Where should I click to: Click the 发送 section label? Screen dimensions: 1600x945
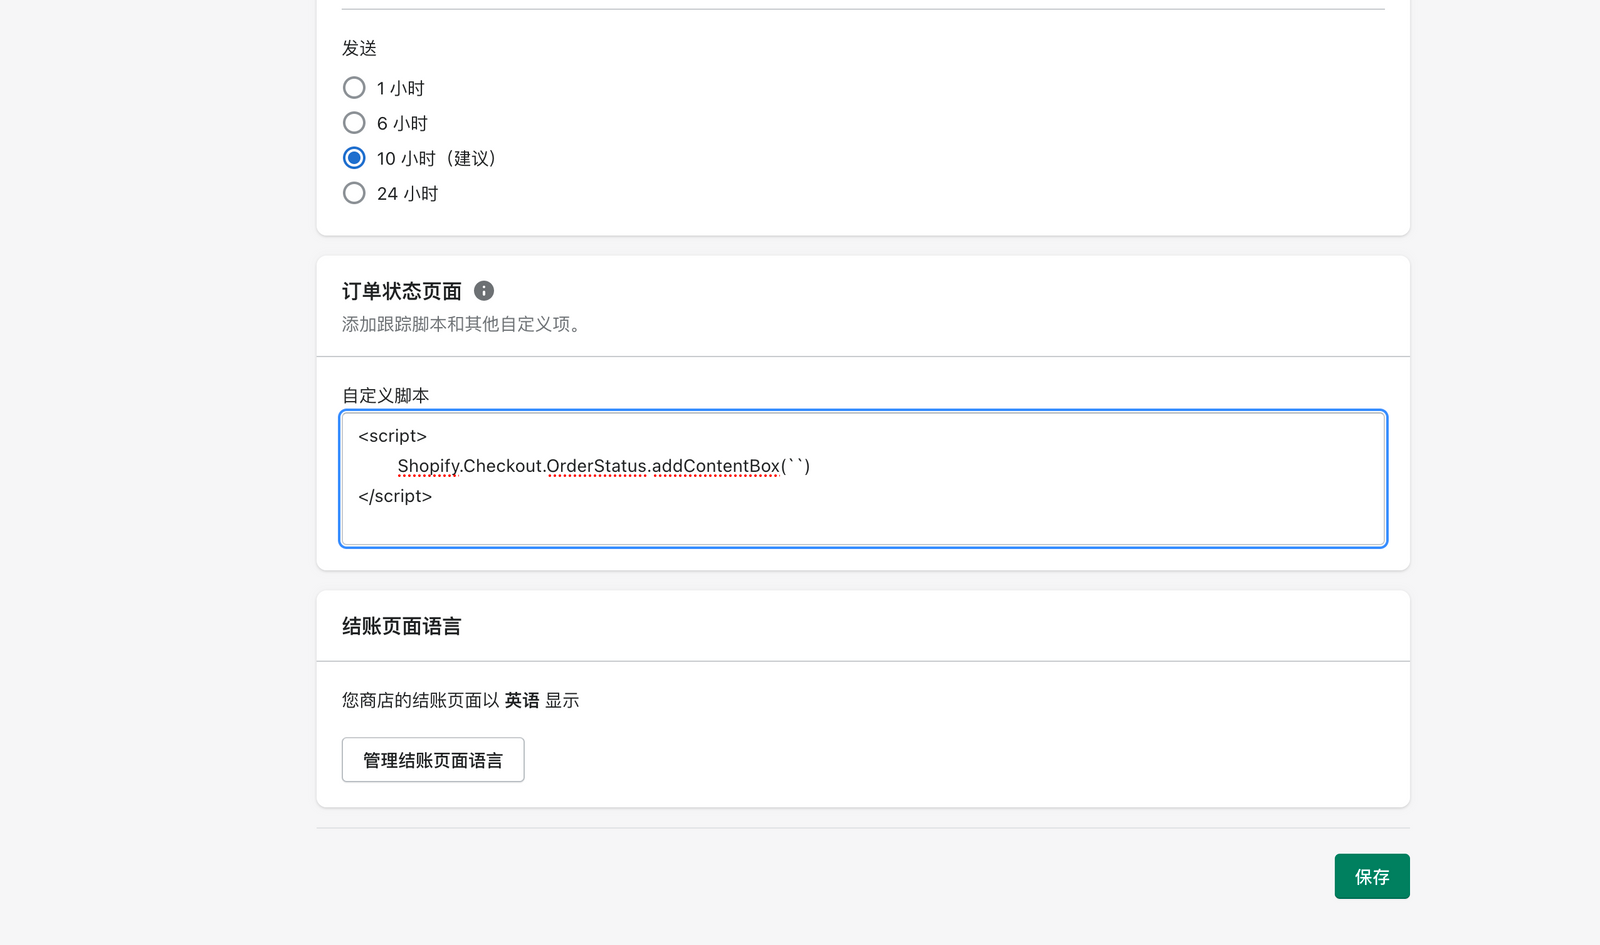(358, 46)
